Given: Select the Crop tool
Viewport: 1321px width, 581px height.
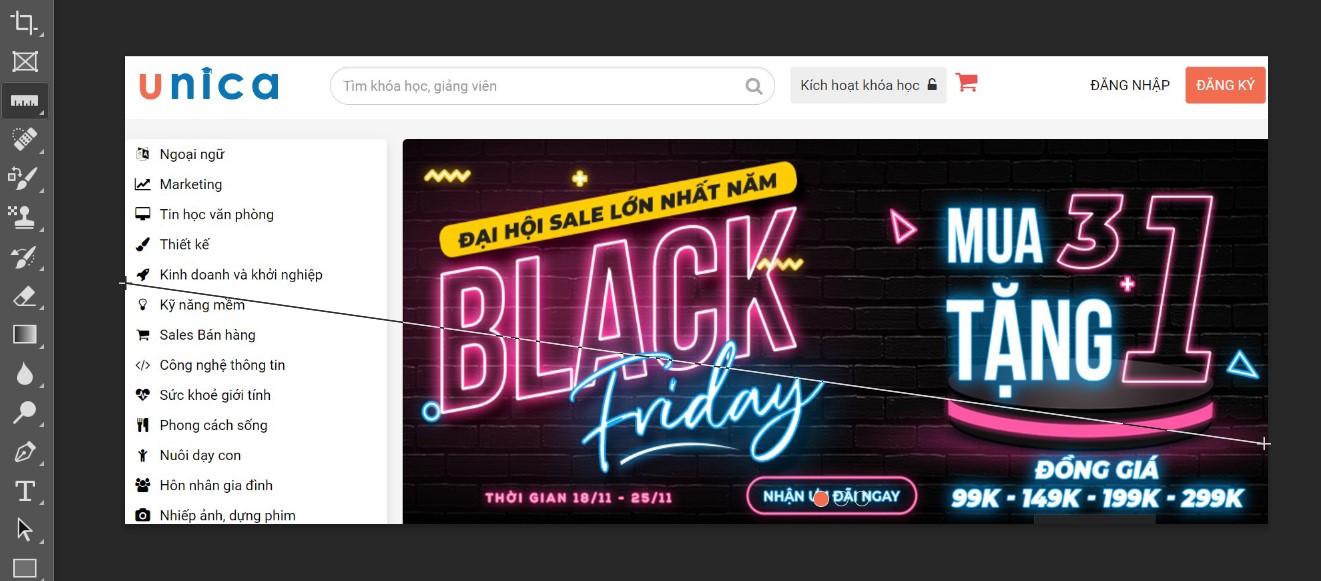Looking at the screenshot, I should click(x=24, y=22).
